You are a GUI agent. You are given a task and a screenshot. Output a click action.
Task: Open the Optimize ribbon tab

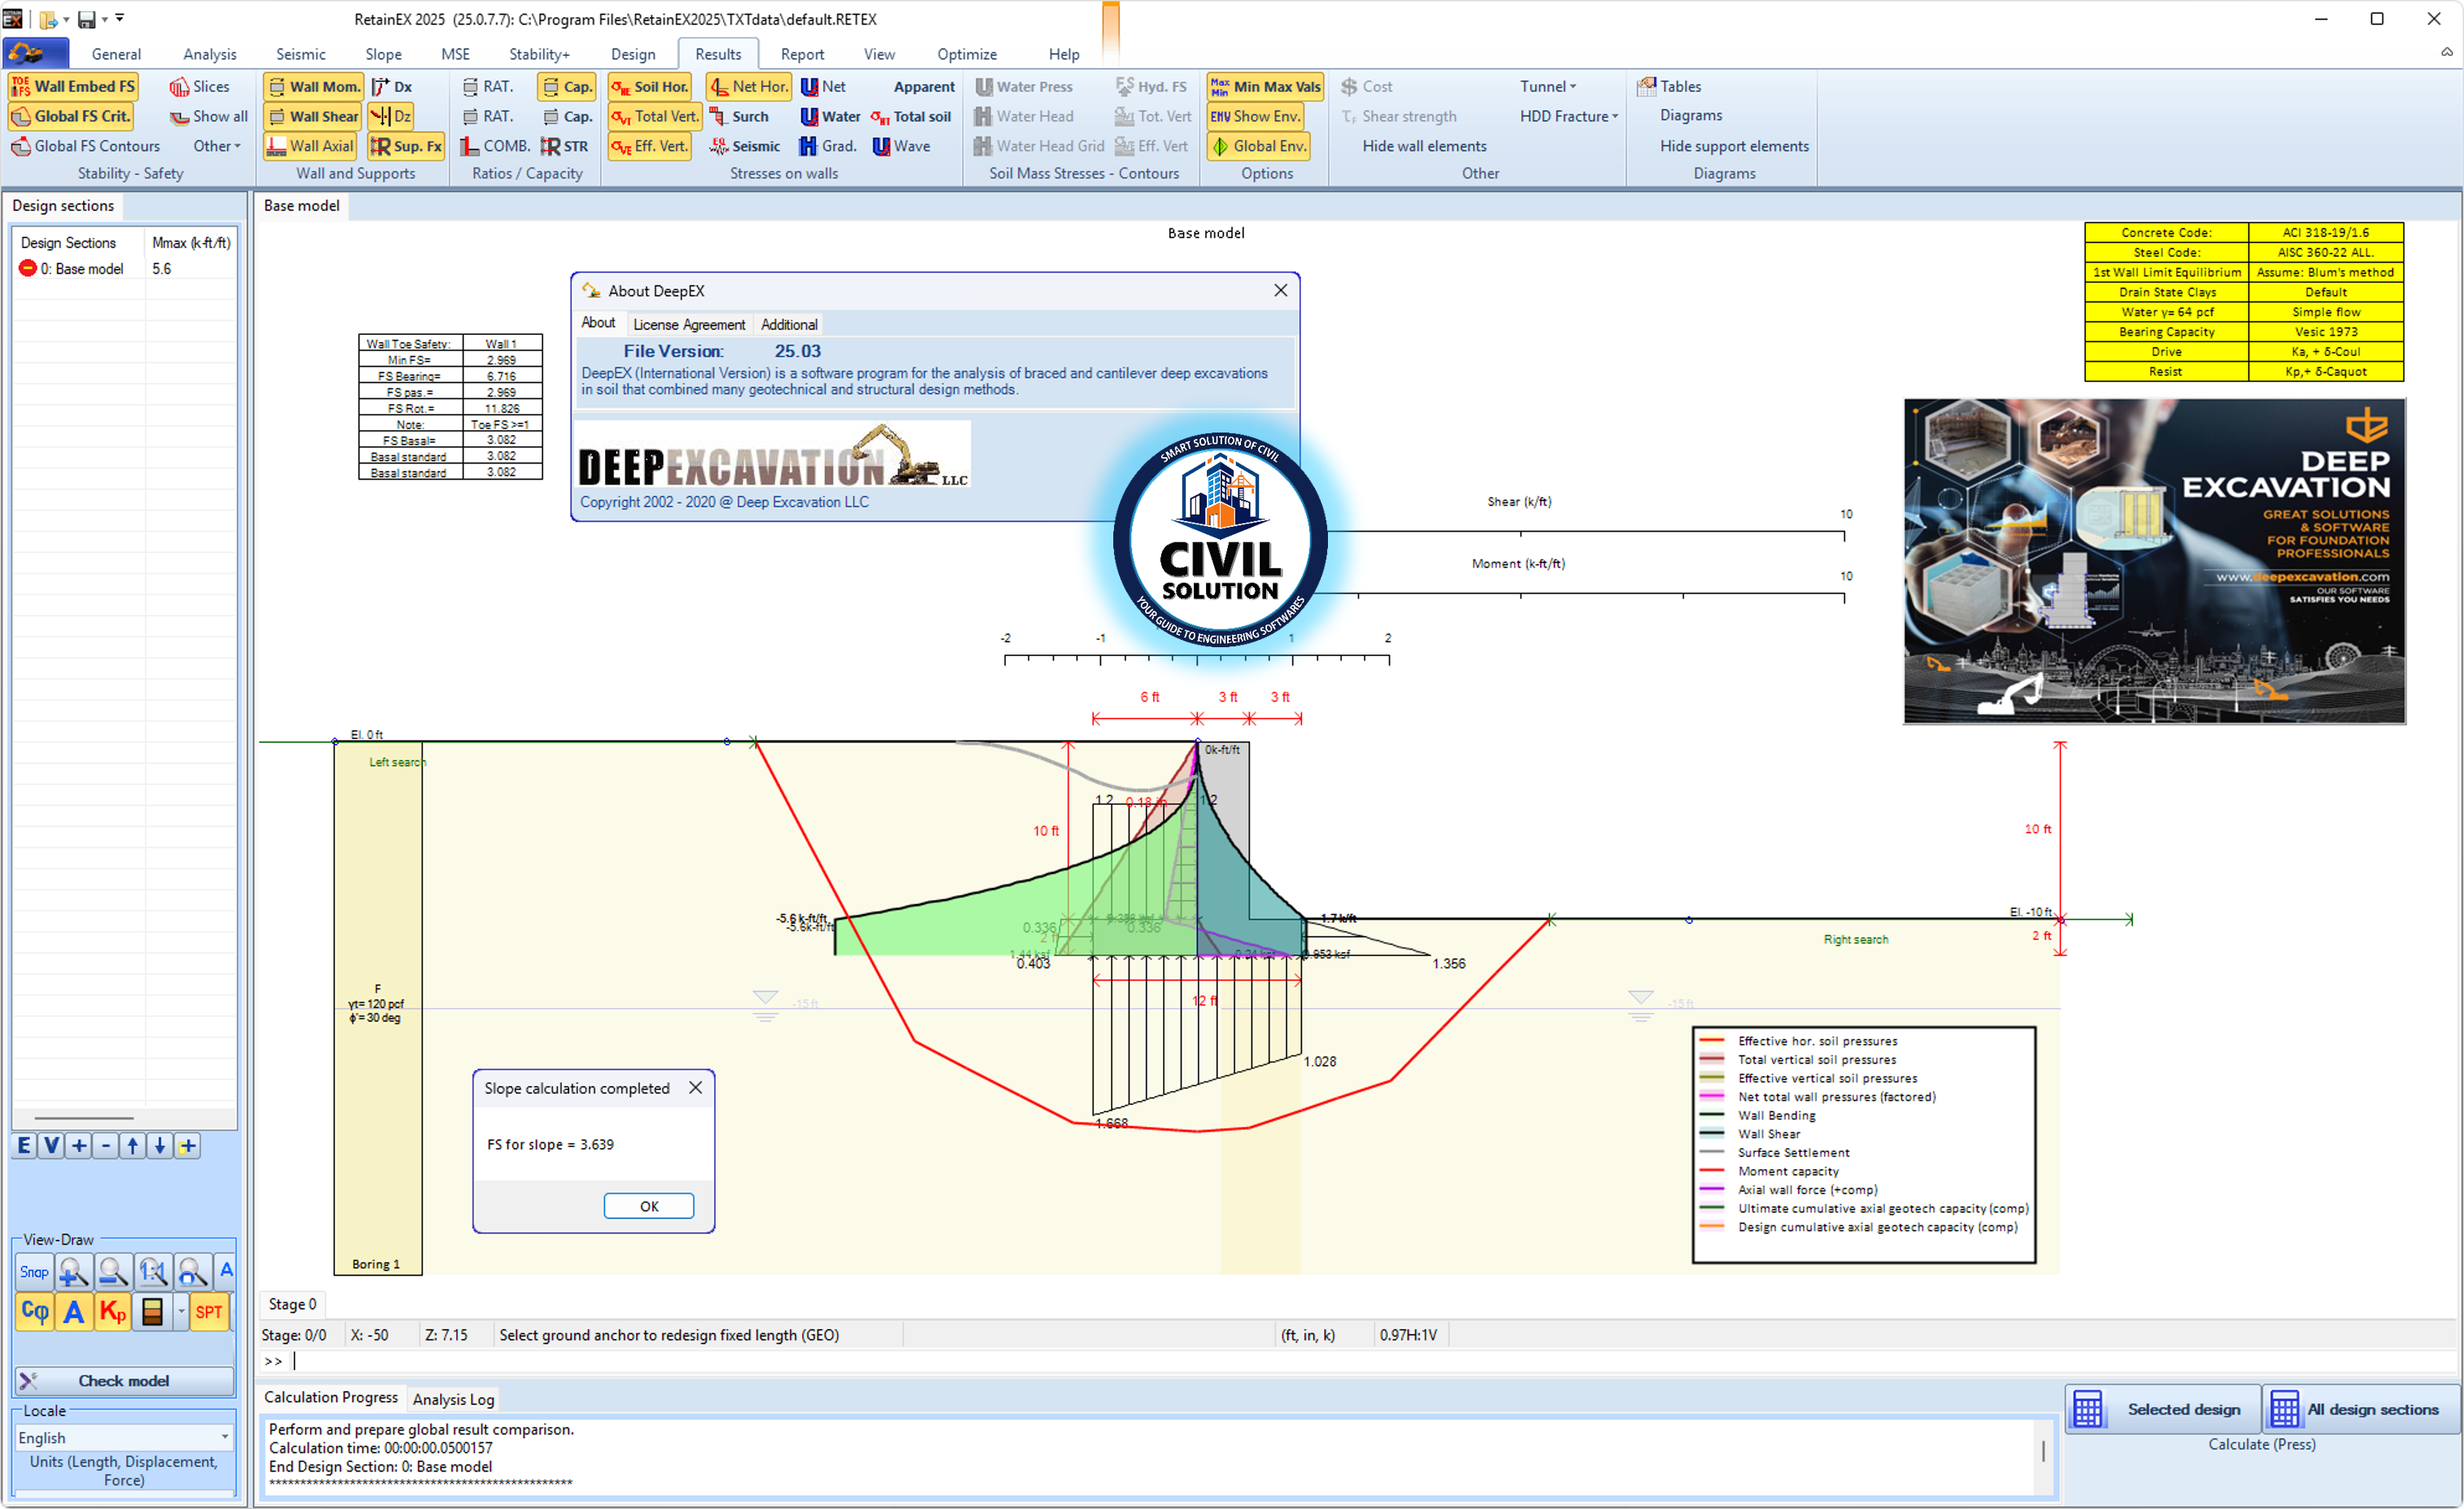point(966,54)
